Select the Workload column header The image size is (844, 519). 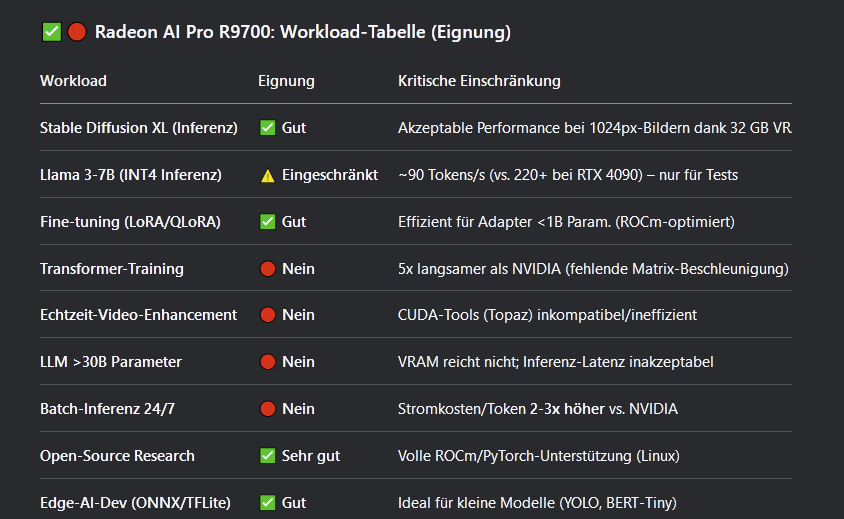coord(73,81)
